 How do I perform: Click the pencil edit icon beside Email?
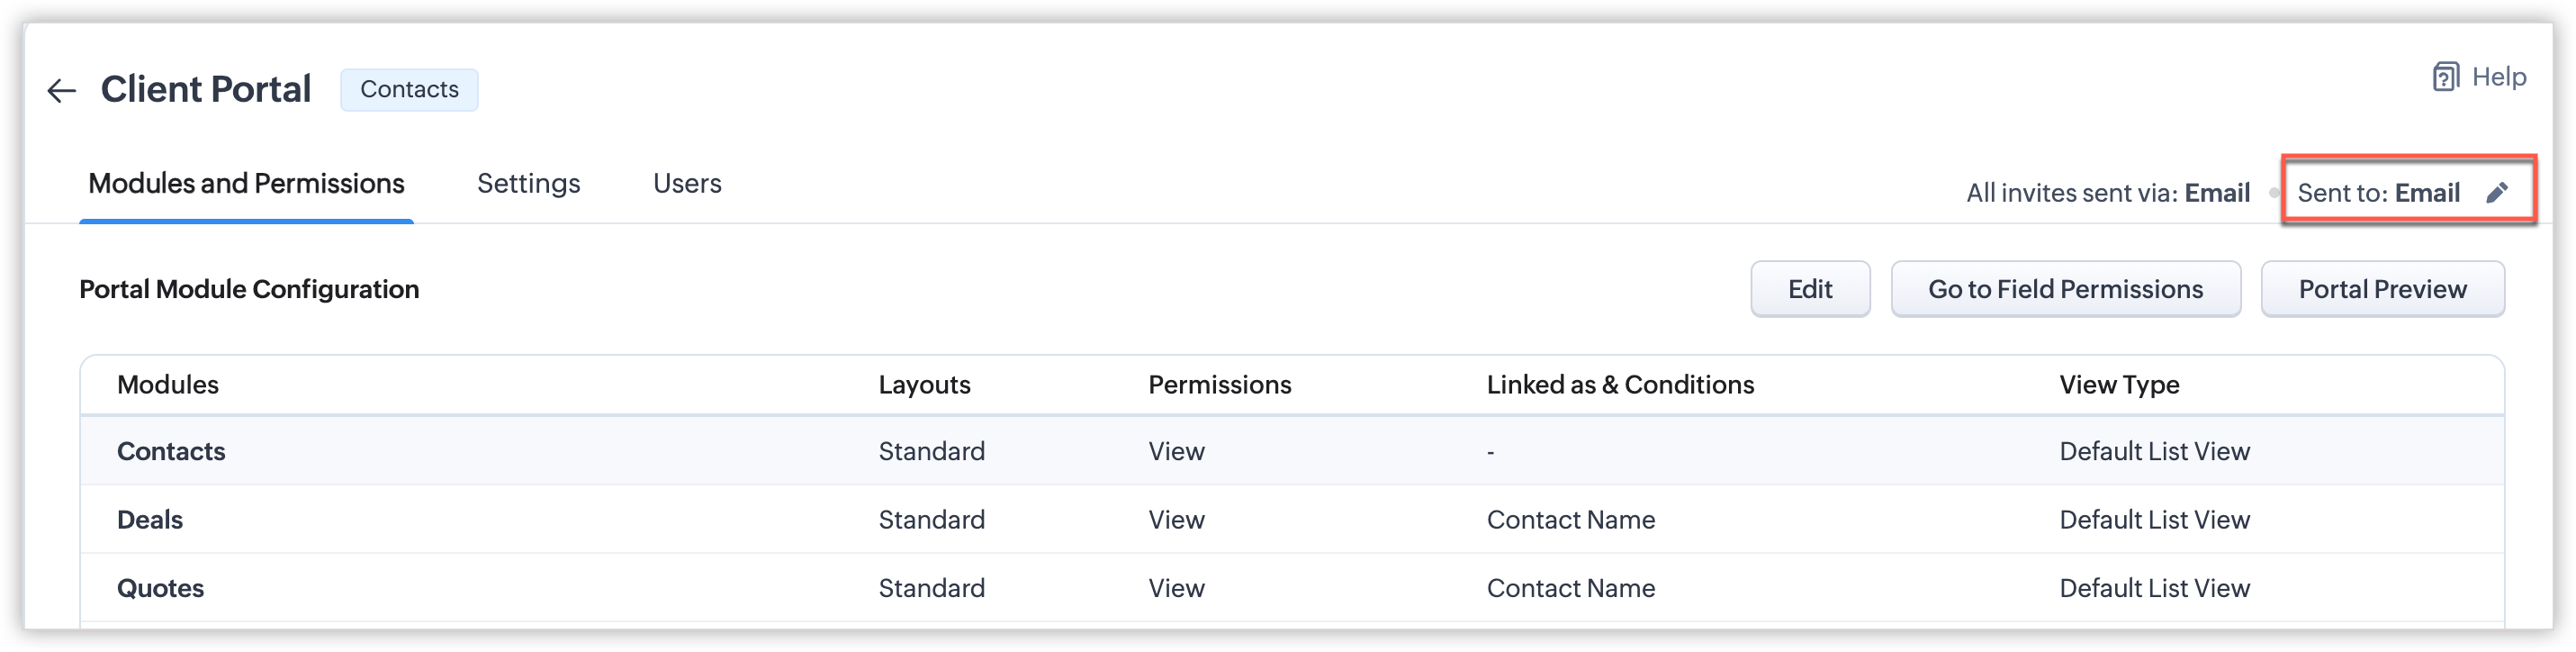pos(2497,193)
